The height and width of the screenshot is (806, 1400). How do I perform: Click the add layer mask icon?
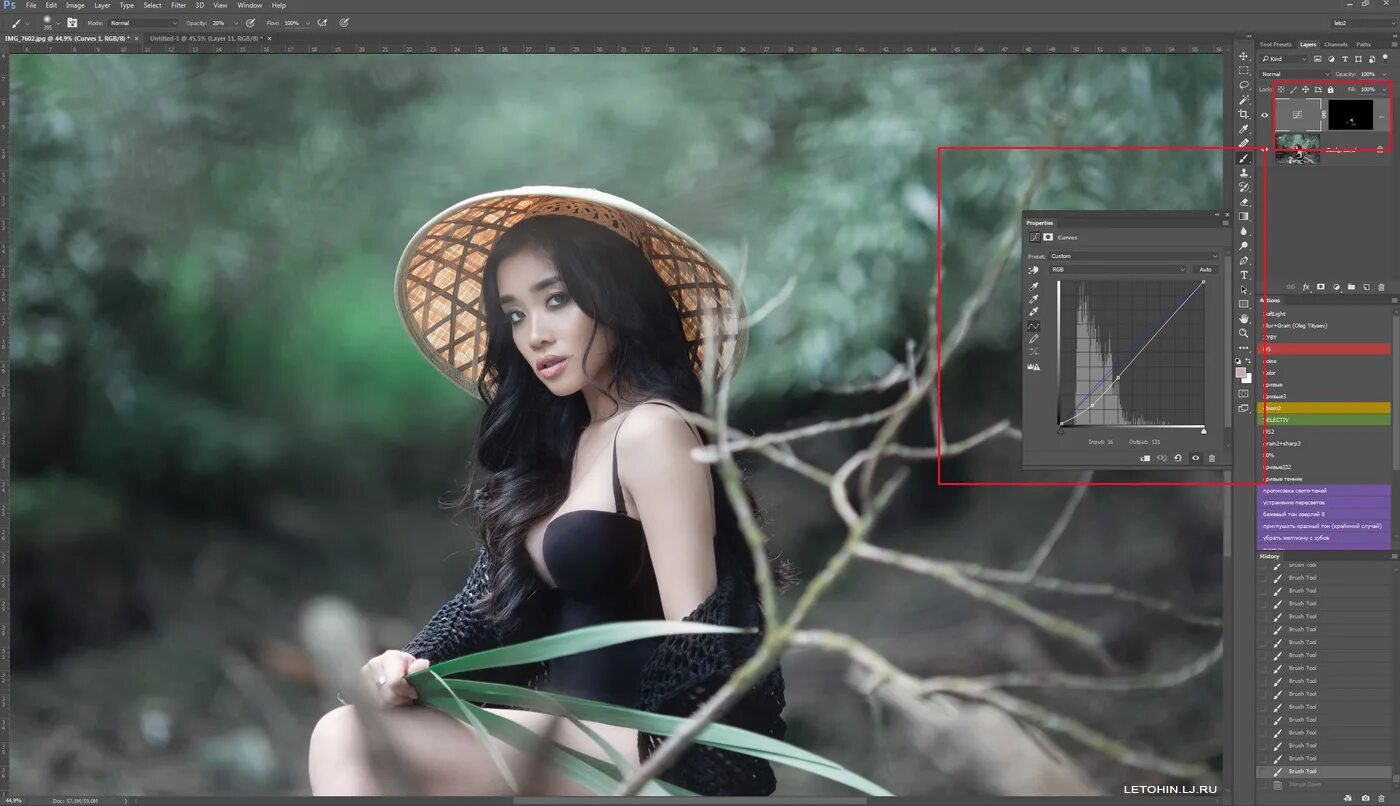tap(1321, 287)
